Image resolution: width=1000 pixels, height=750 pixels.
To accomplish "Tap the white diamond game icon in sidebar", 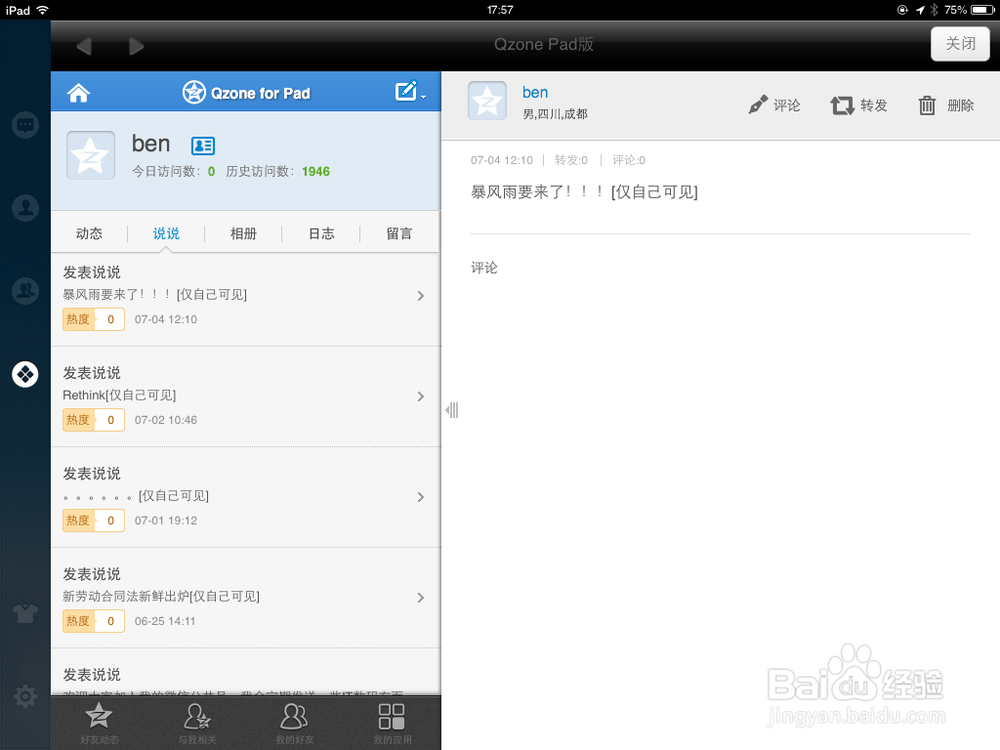I will pos(25,374).
